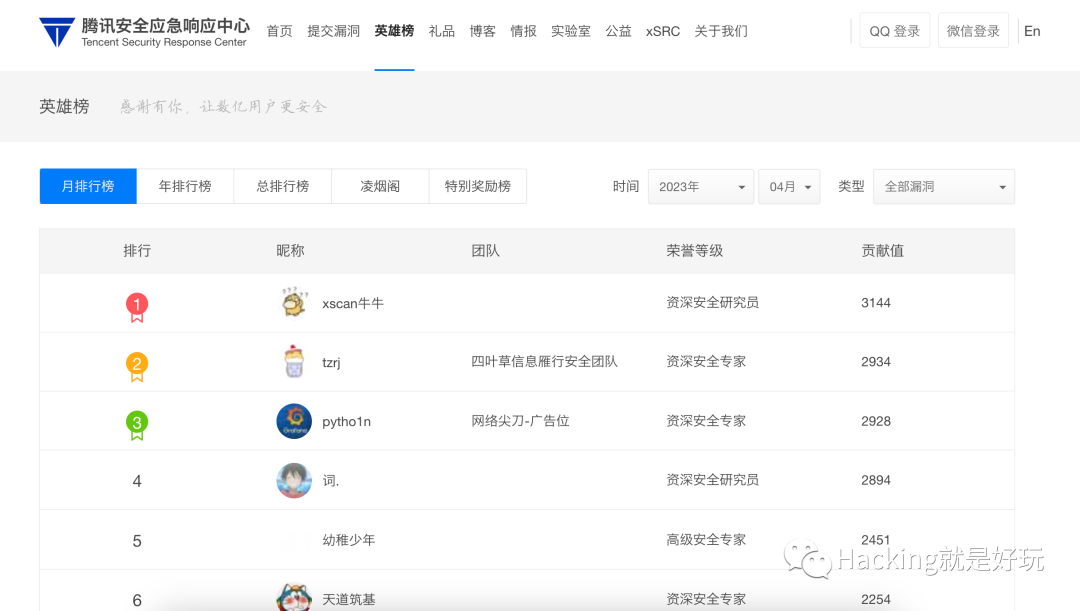1080x611 pixels.
Task: Click the 微信登录 button
Action: click(x=973, y=31)
